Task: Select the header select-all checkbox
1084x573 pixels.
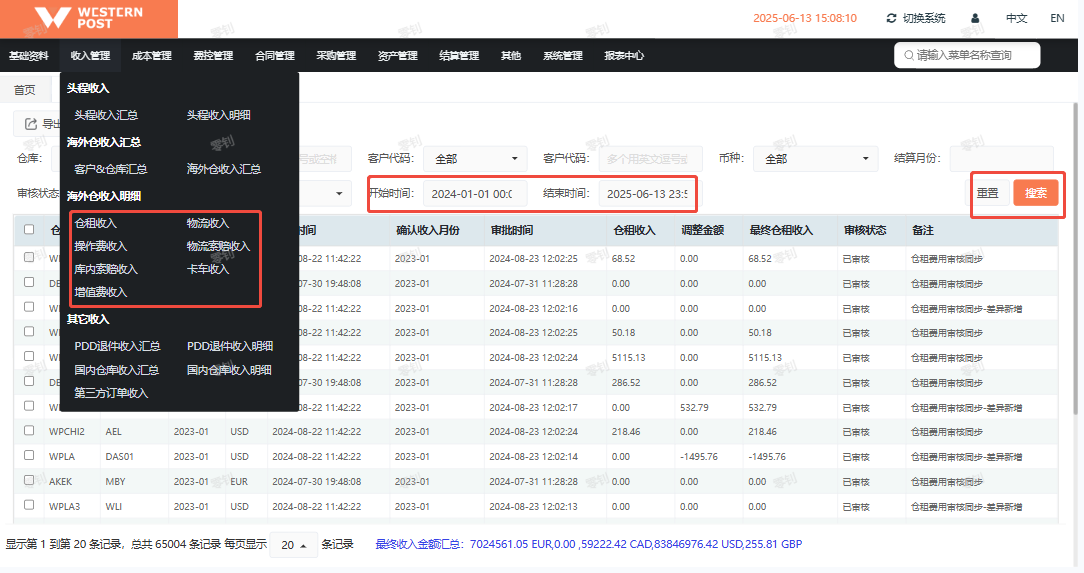Action: pos(29,229)
